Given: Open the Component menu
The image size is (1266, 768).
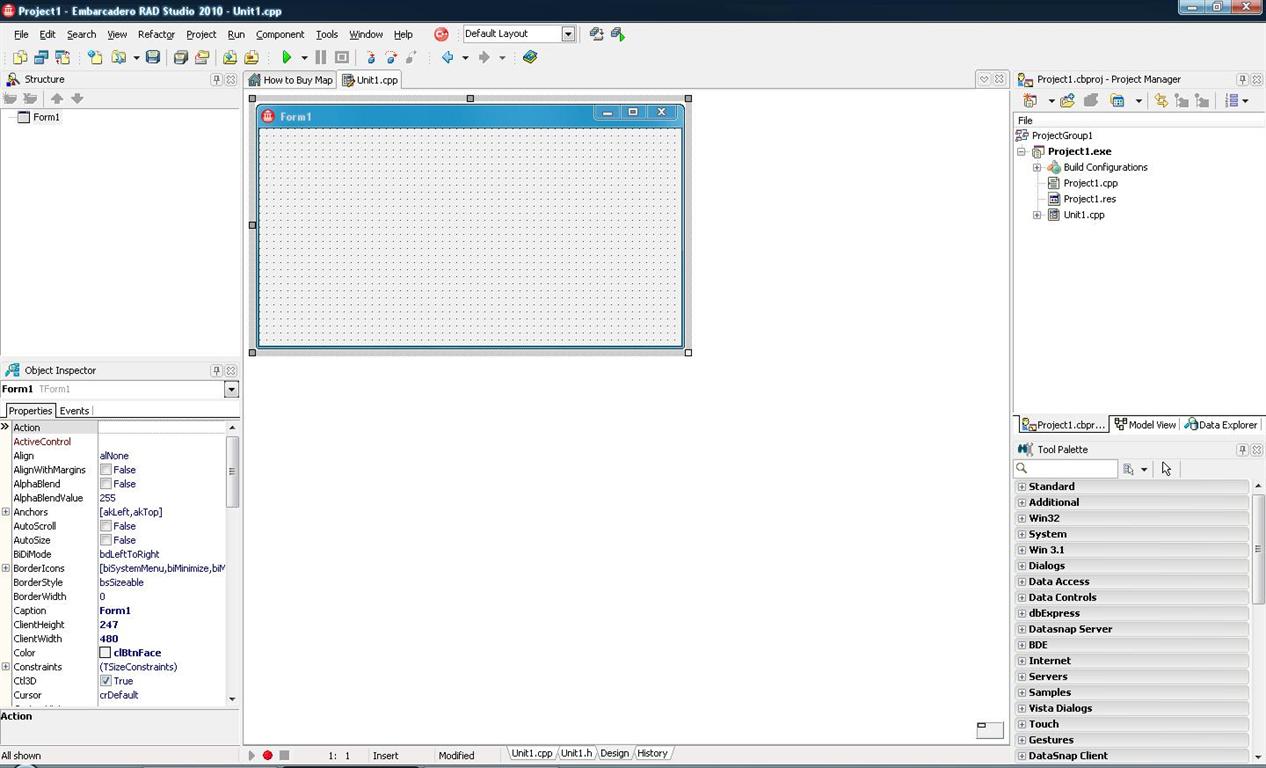Looking at the screenshot, I should point(280,34).
